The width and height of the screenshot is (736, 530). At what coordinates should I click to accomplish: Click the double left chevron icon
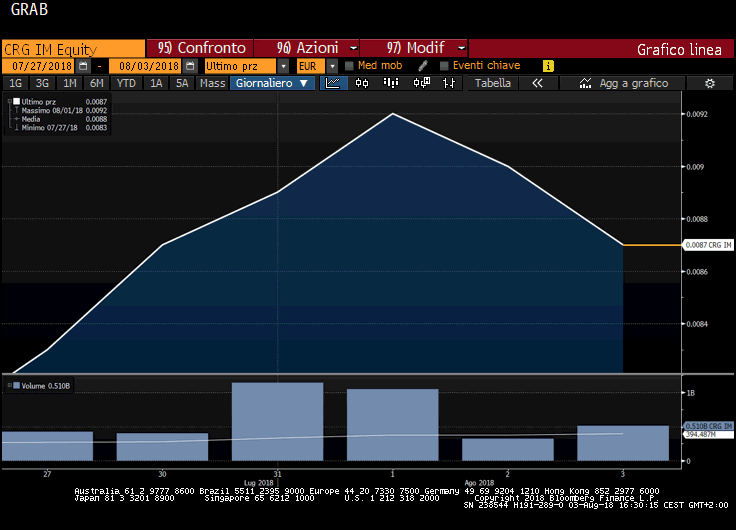coord(537,83)
